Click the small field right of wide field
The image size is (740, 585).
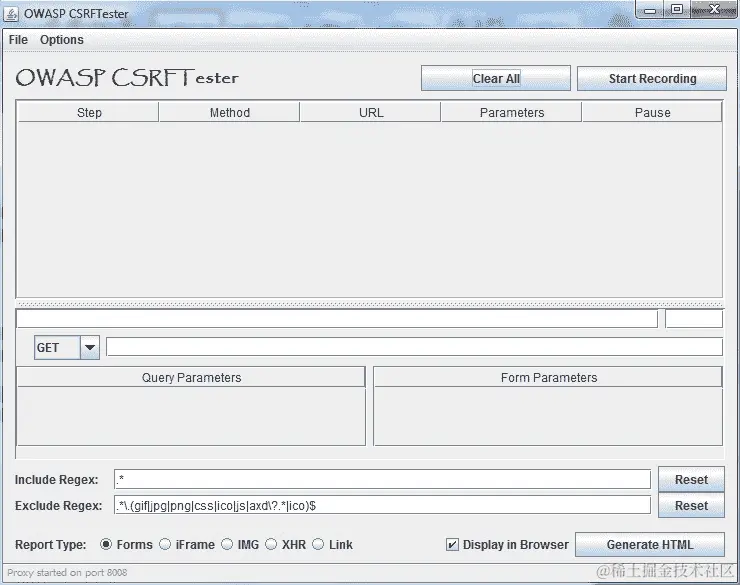[x=694, y=318]
